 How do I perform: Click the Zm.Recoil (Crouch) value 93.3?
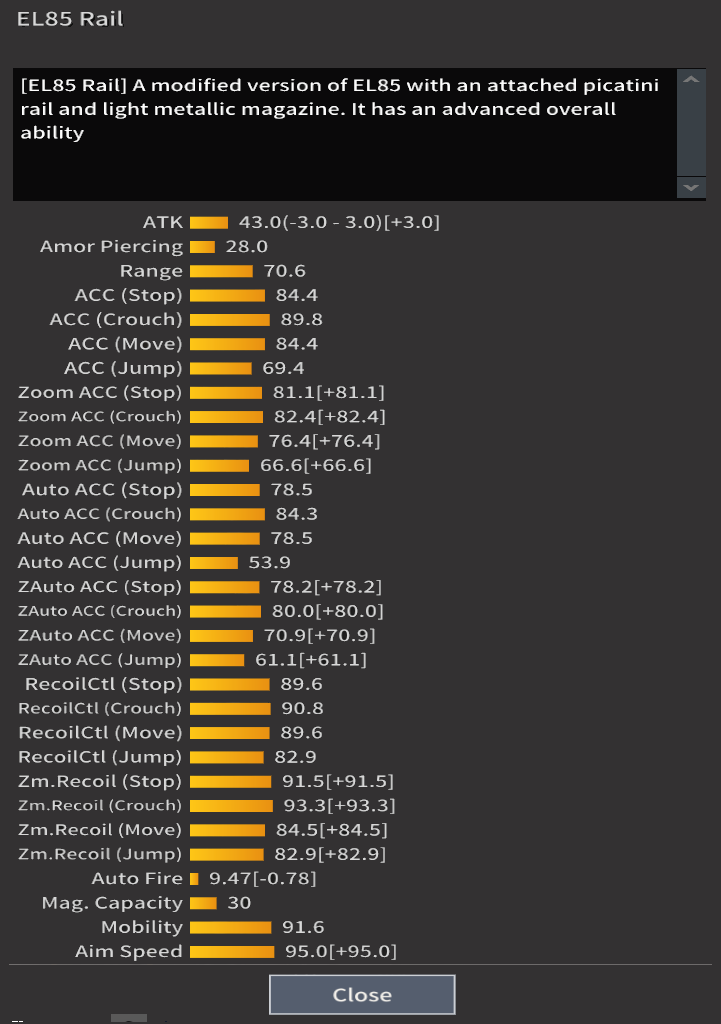coord(300,805)
